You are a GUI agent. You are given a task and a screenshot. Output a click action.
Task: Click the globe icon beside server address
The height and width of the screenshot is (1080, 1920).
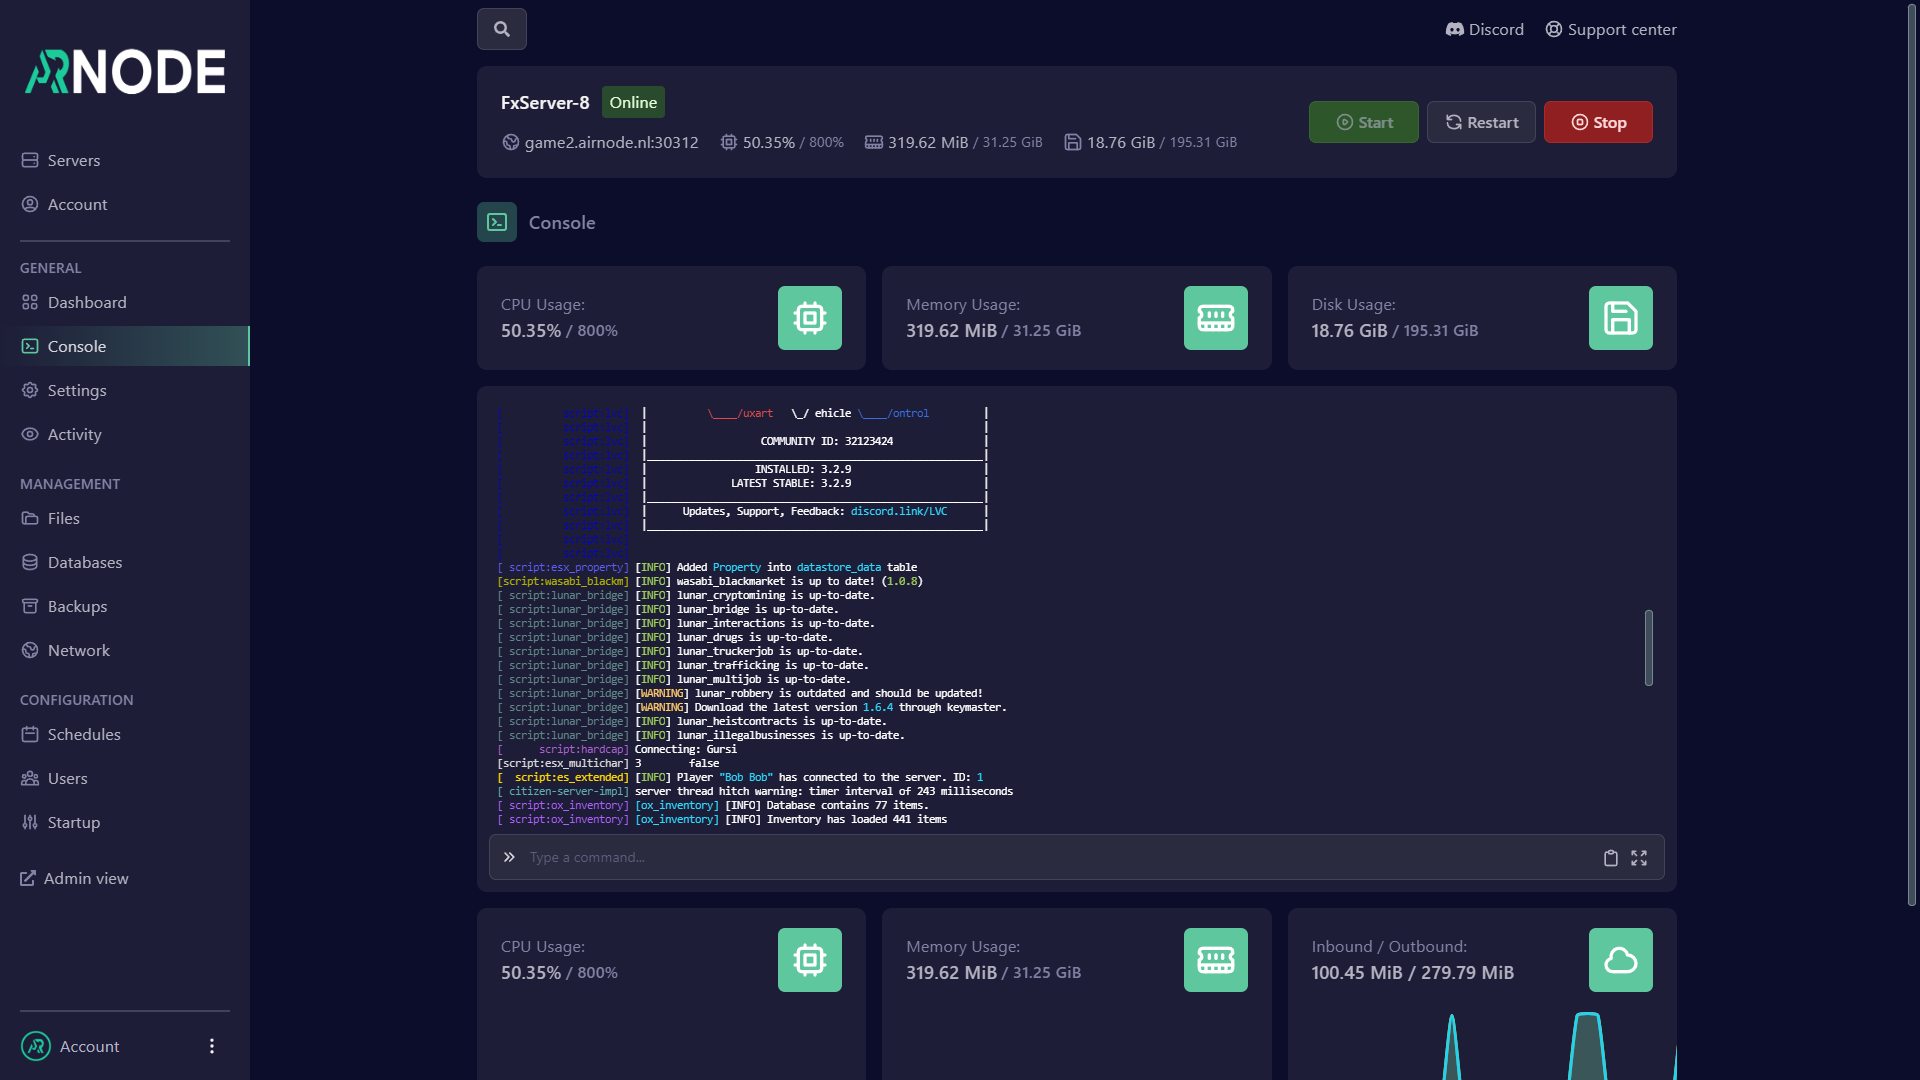pos(511,142)
